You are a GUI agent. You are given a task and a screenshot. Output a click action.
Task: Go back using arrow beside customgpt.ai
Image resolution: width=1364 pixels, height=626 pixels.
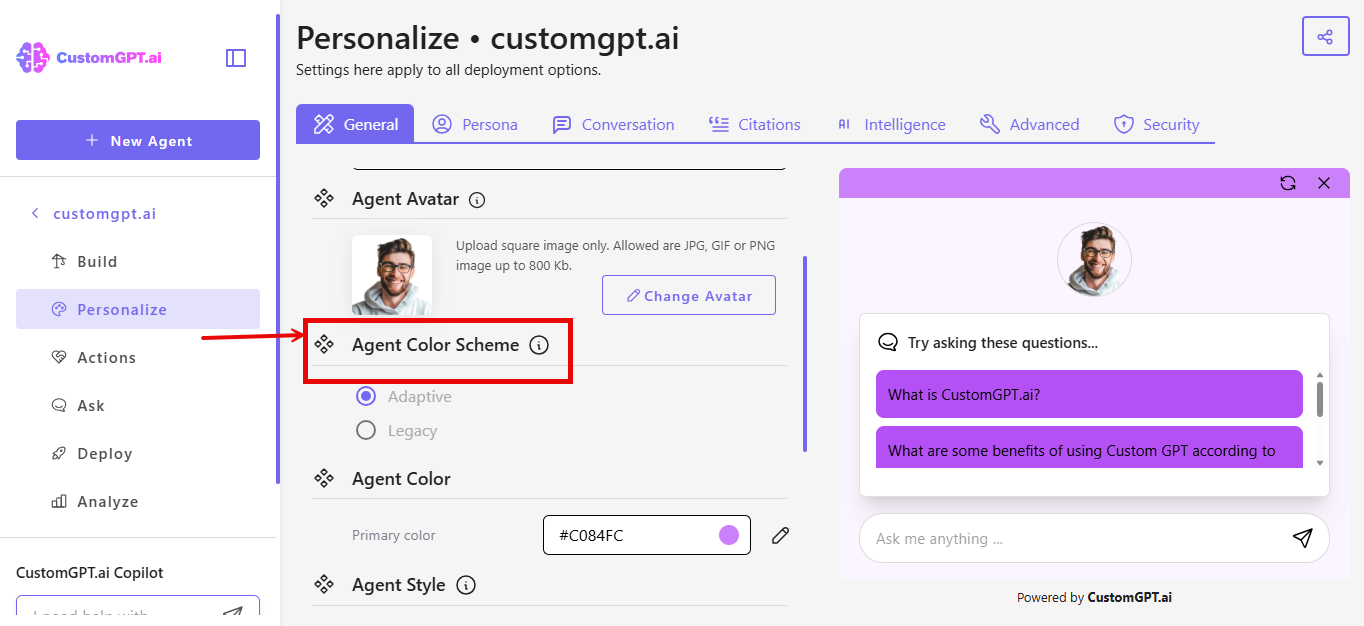(35, 213)
